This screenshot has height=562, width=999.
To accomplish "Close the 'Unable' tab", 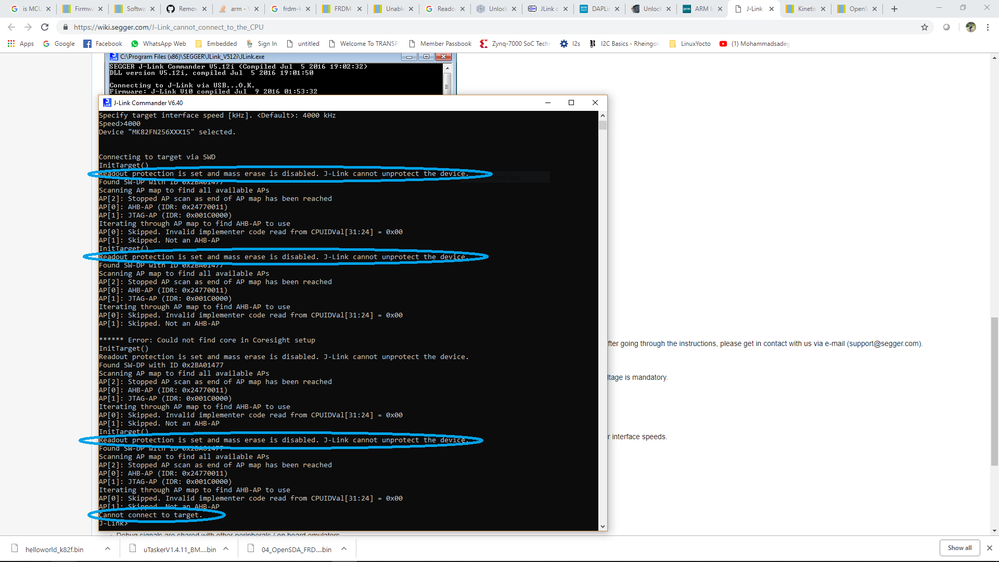I will (x=410, y=9).
